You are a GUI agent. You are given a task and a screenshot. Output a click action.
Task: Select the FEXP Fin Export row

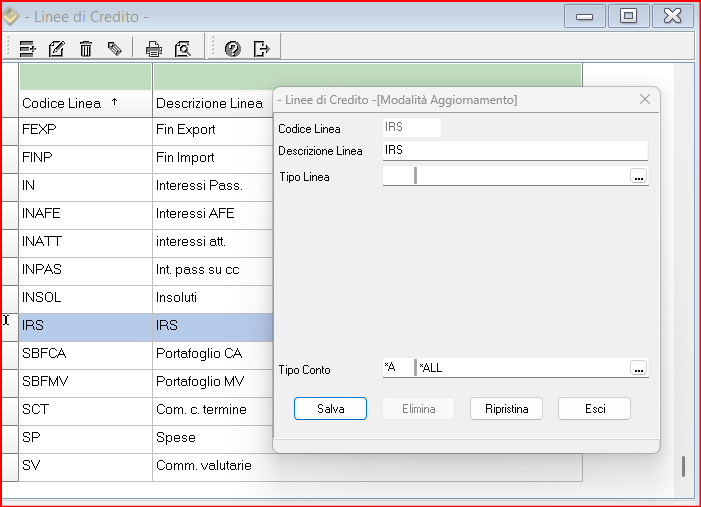[85, 130]
